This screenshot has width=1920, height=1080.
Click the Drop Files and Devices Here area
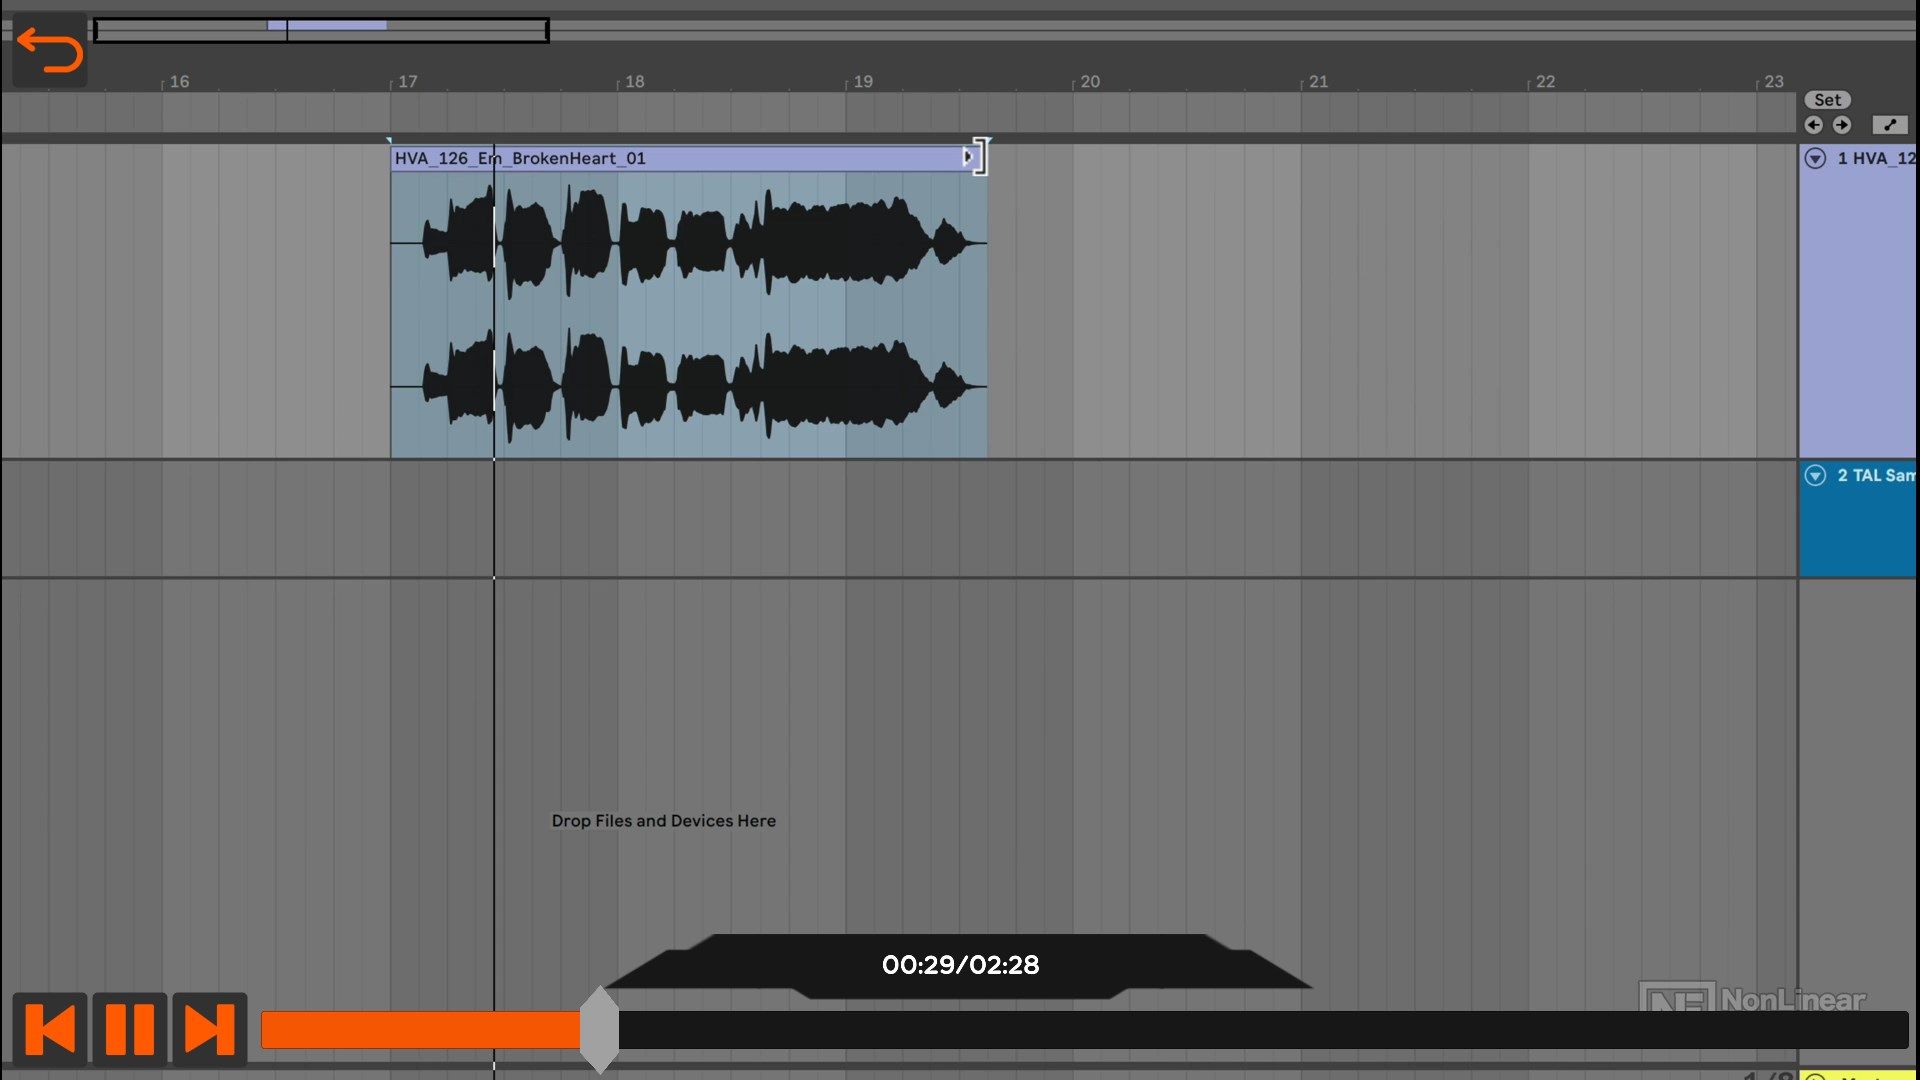663,821
